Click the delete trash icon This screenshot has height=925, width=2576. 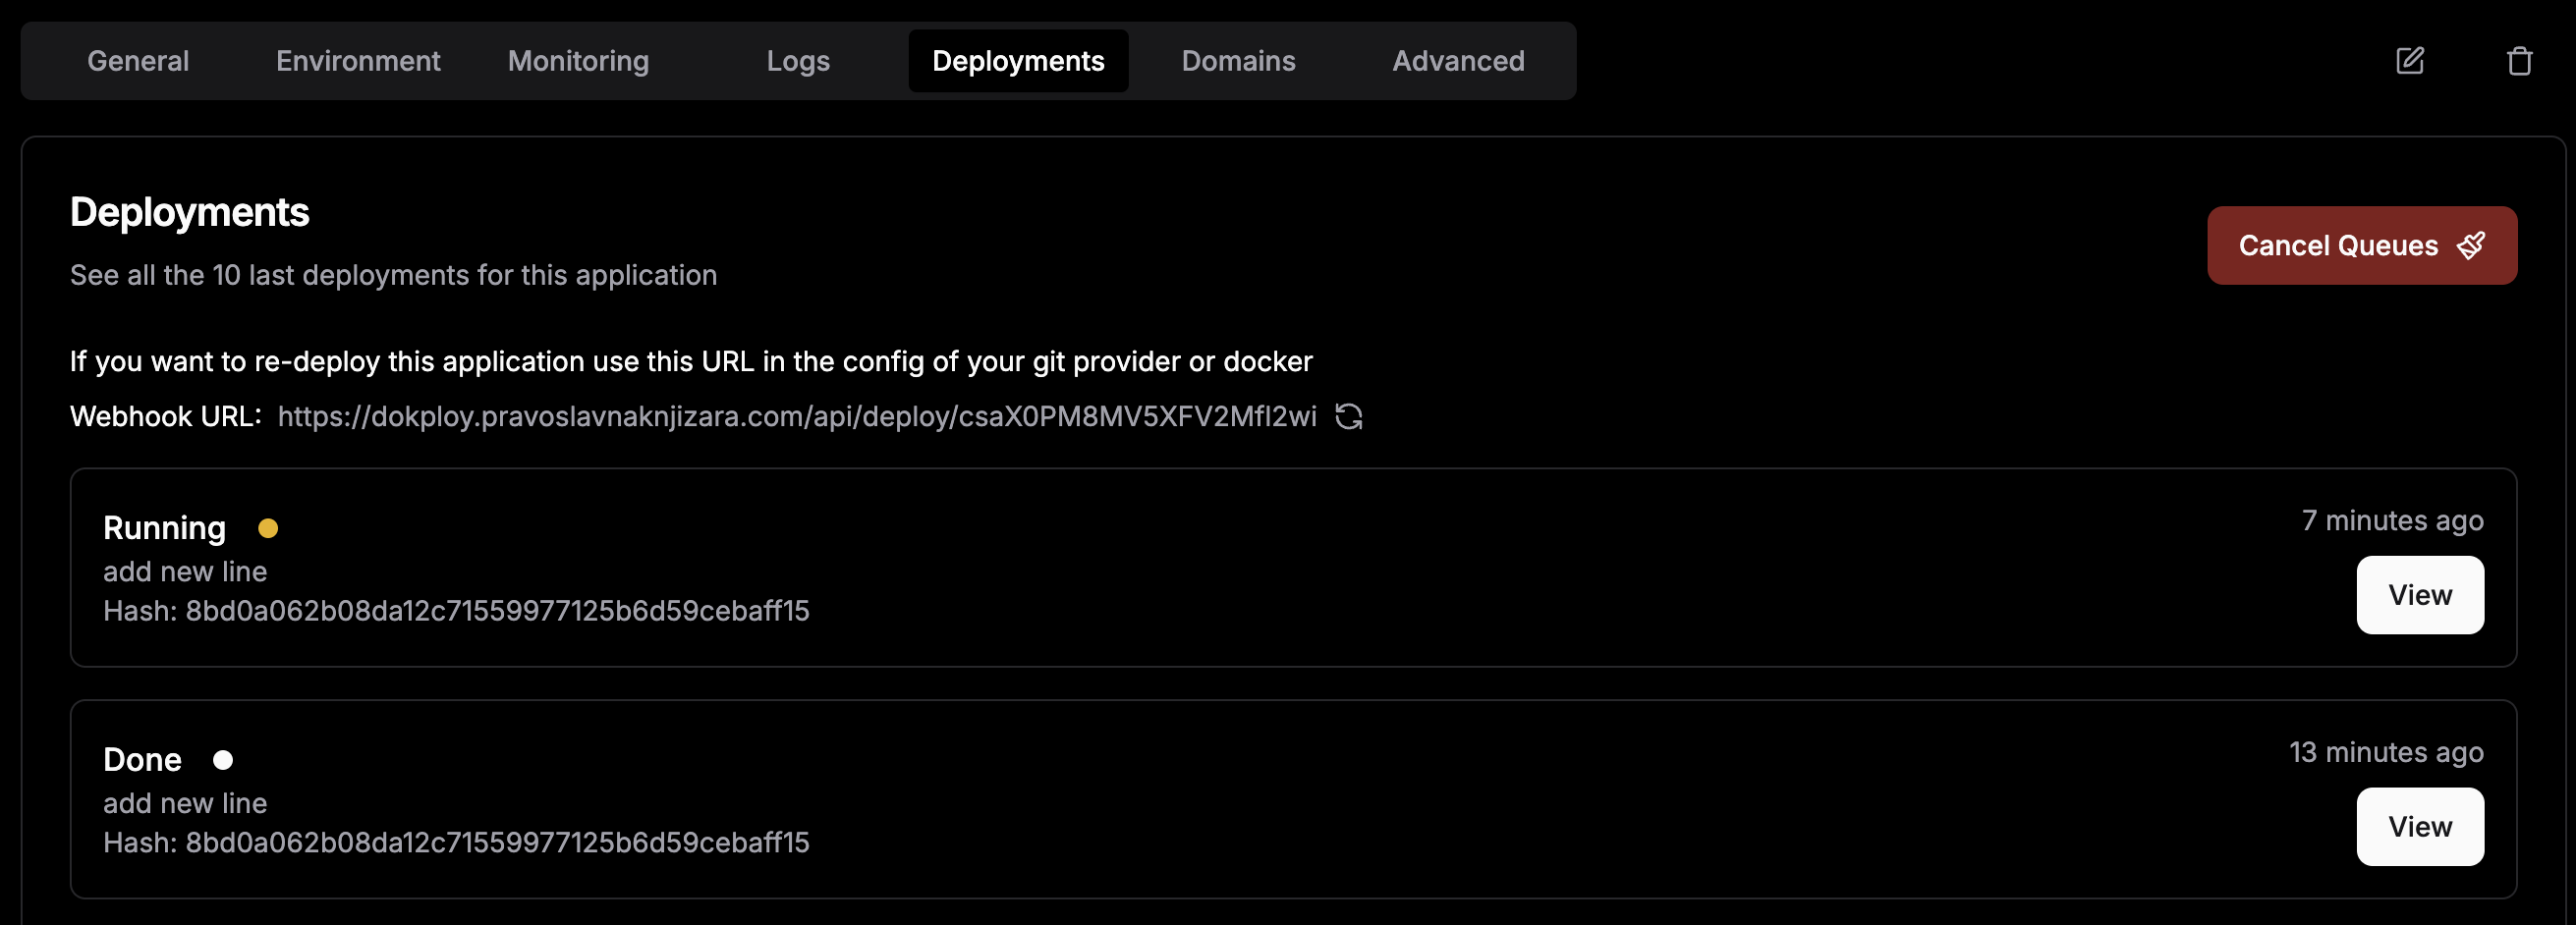click(2519, 61)
